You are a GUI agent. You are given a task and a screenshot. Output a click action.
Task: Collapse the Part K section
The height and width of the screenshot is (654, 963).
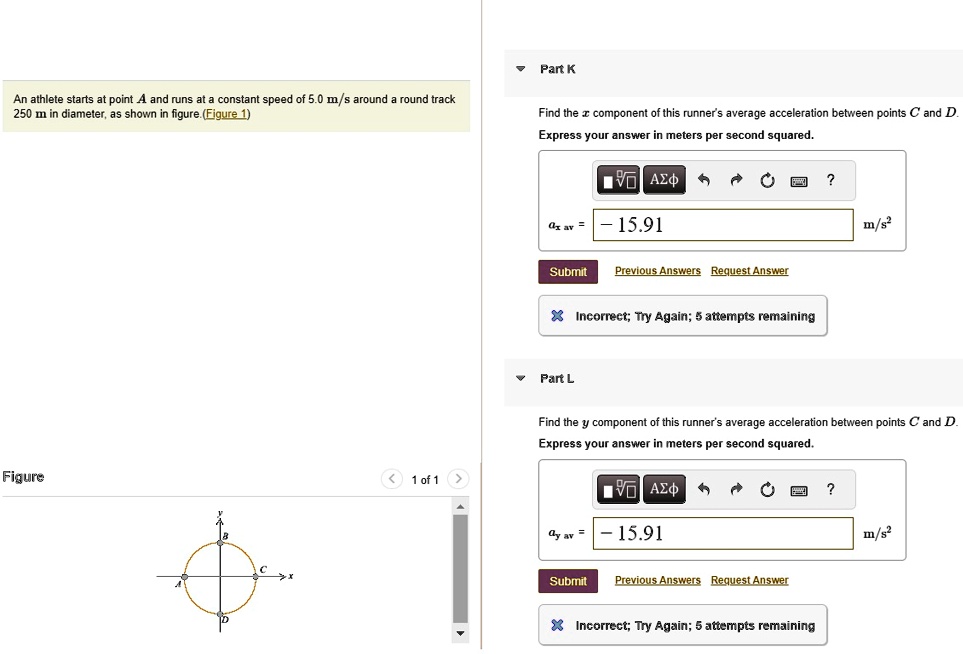click(520, 69)
